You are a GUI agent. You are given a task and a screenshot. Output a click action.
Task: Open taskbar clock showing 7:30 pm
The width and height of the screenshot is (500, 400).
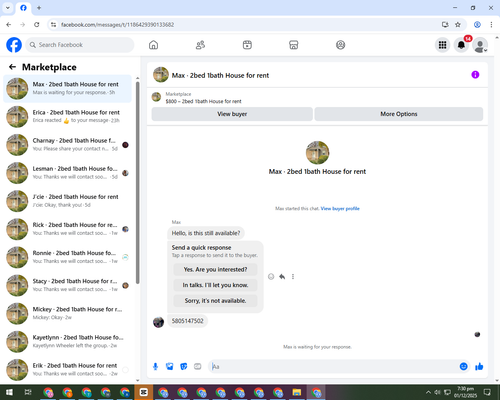click(x=465, y=392)
